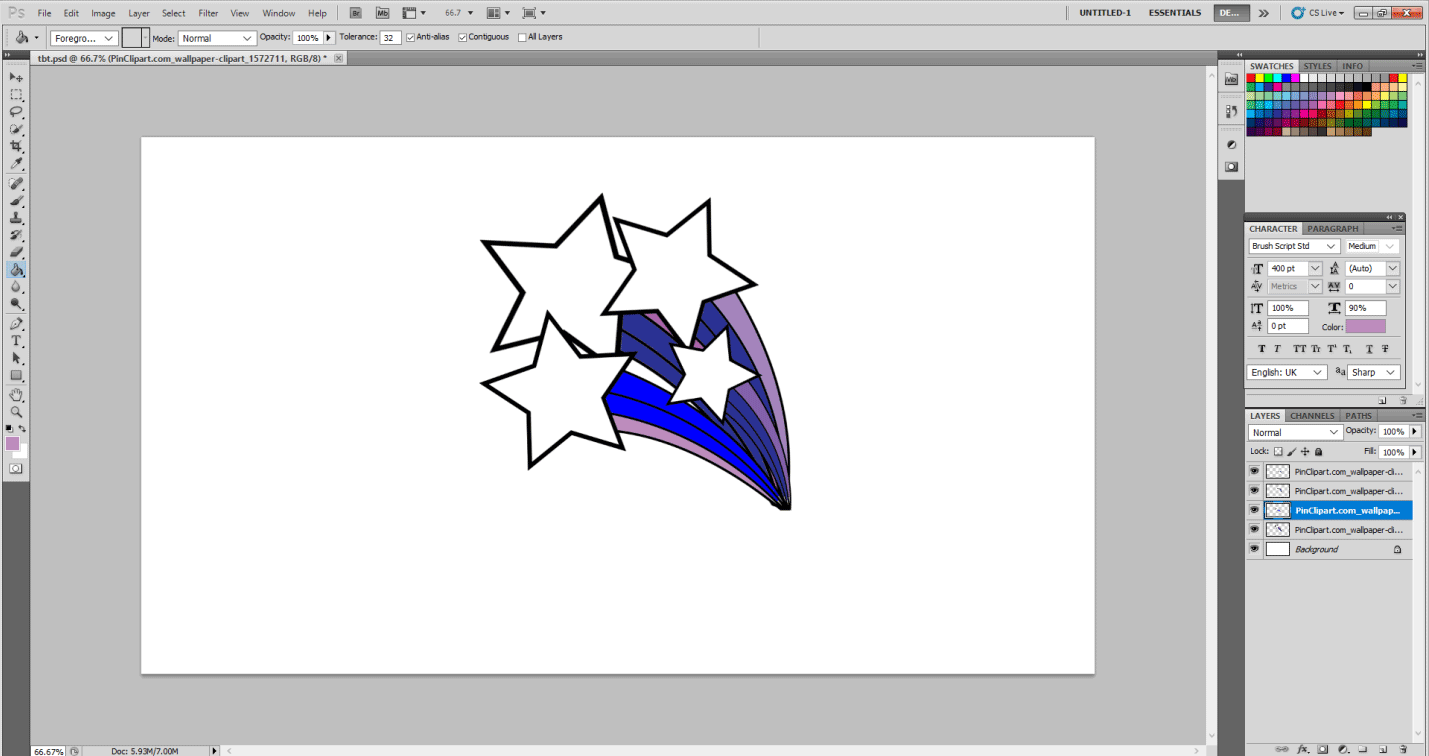The image size is (1429, 756).
Task: Create a new layer via Layers panel icon
Action: (x=1382, y=748)
